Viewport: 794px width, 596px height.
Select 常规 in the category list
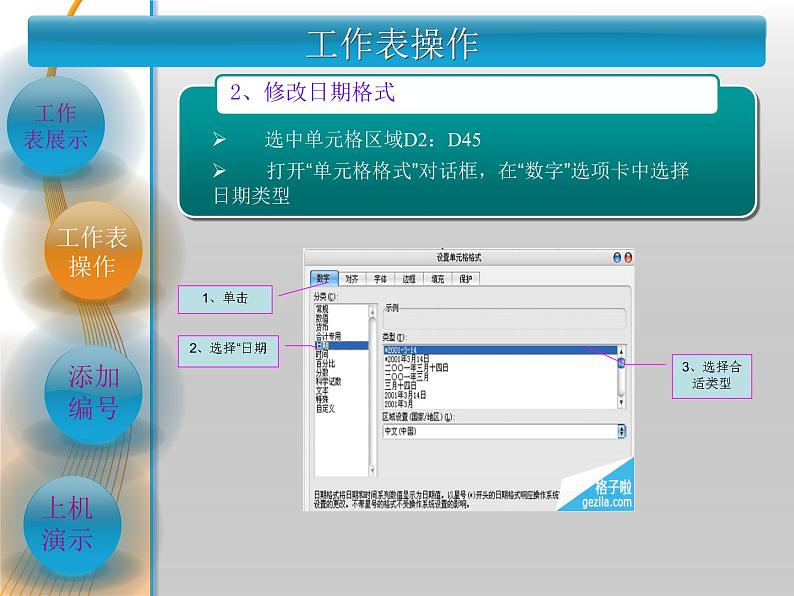tap(322, 309)
